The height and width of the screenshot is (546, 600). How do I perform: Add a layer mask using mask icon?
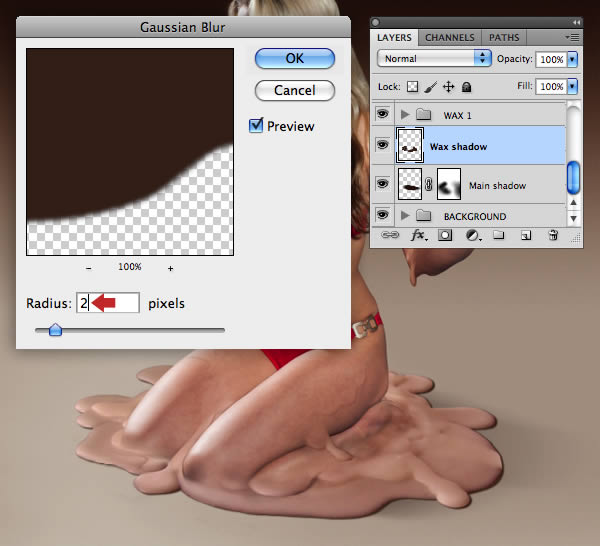(445, 235)
